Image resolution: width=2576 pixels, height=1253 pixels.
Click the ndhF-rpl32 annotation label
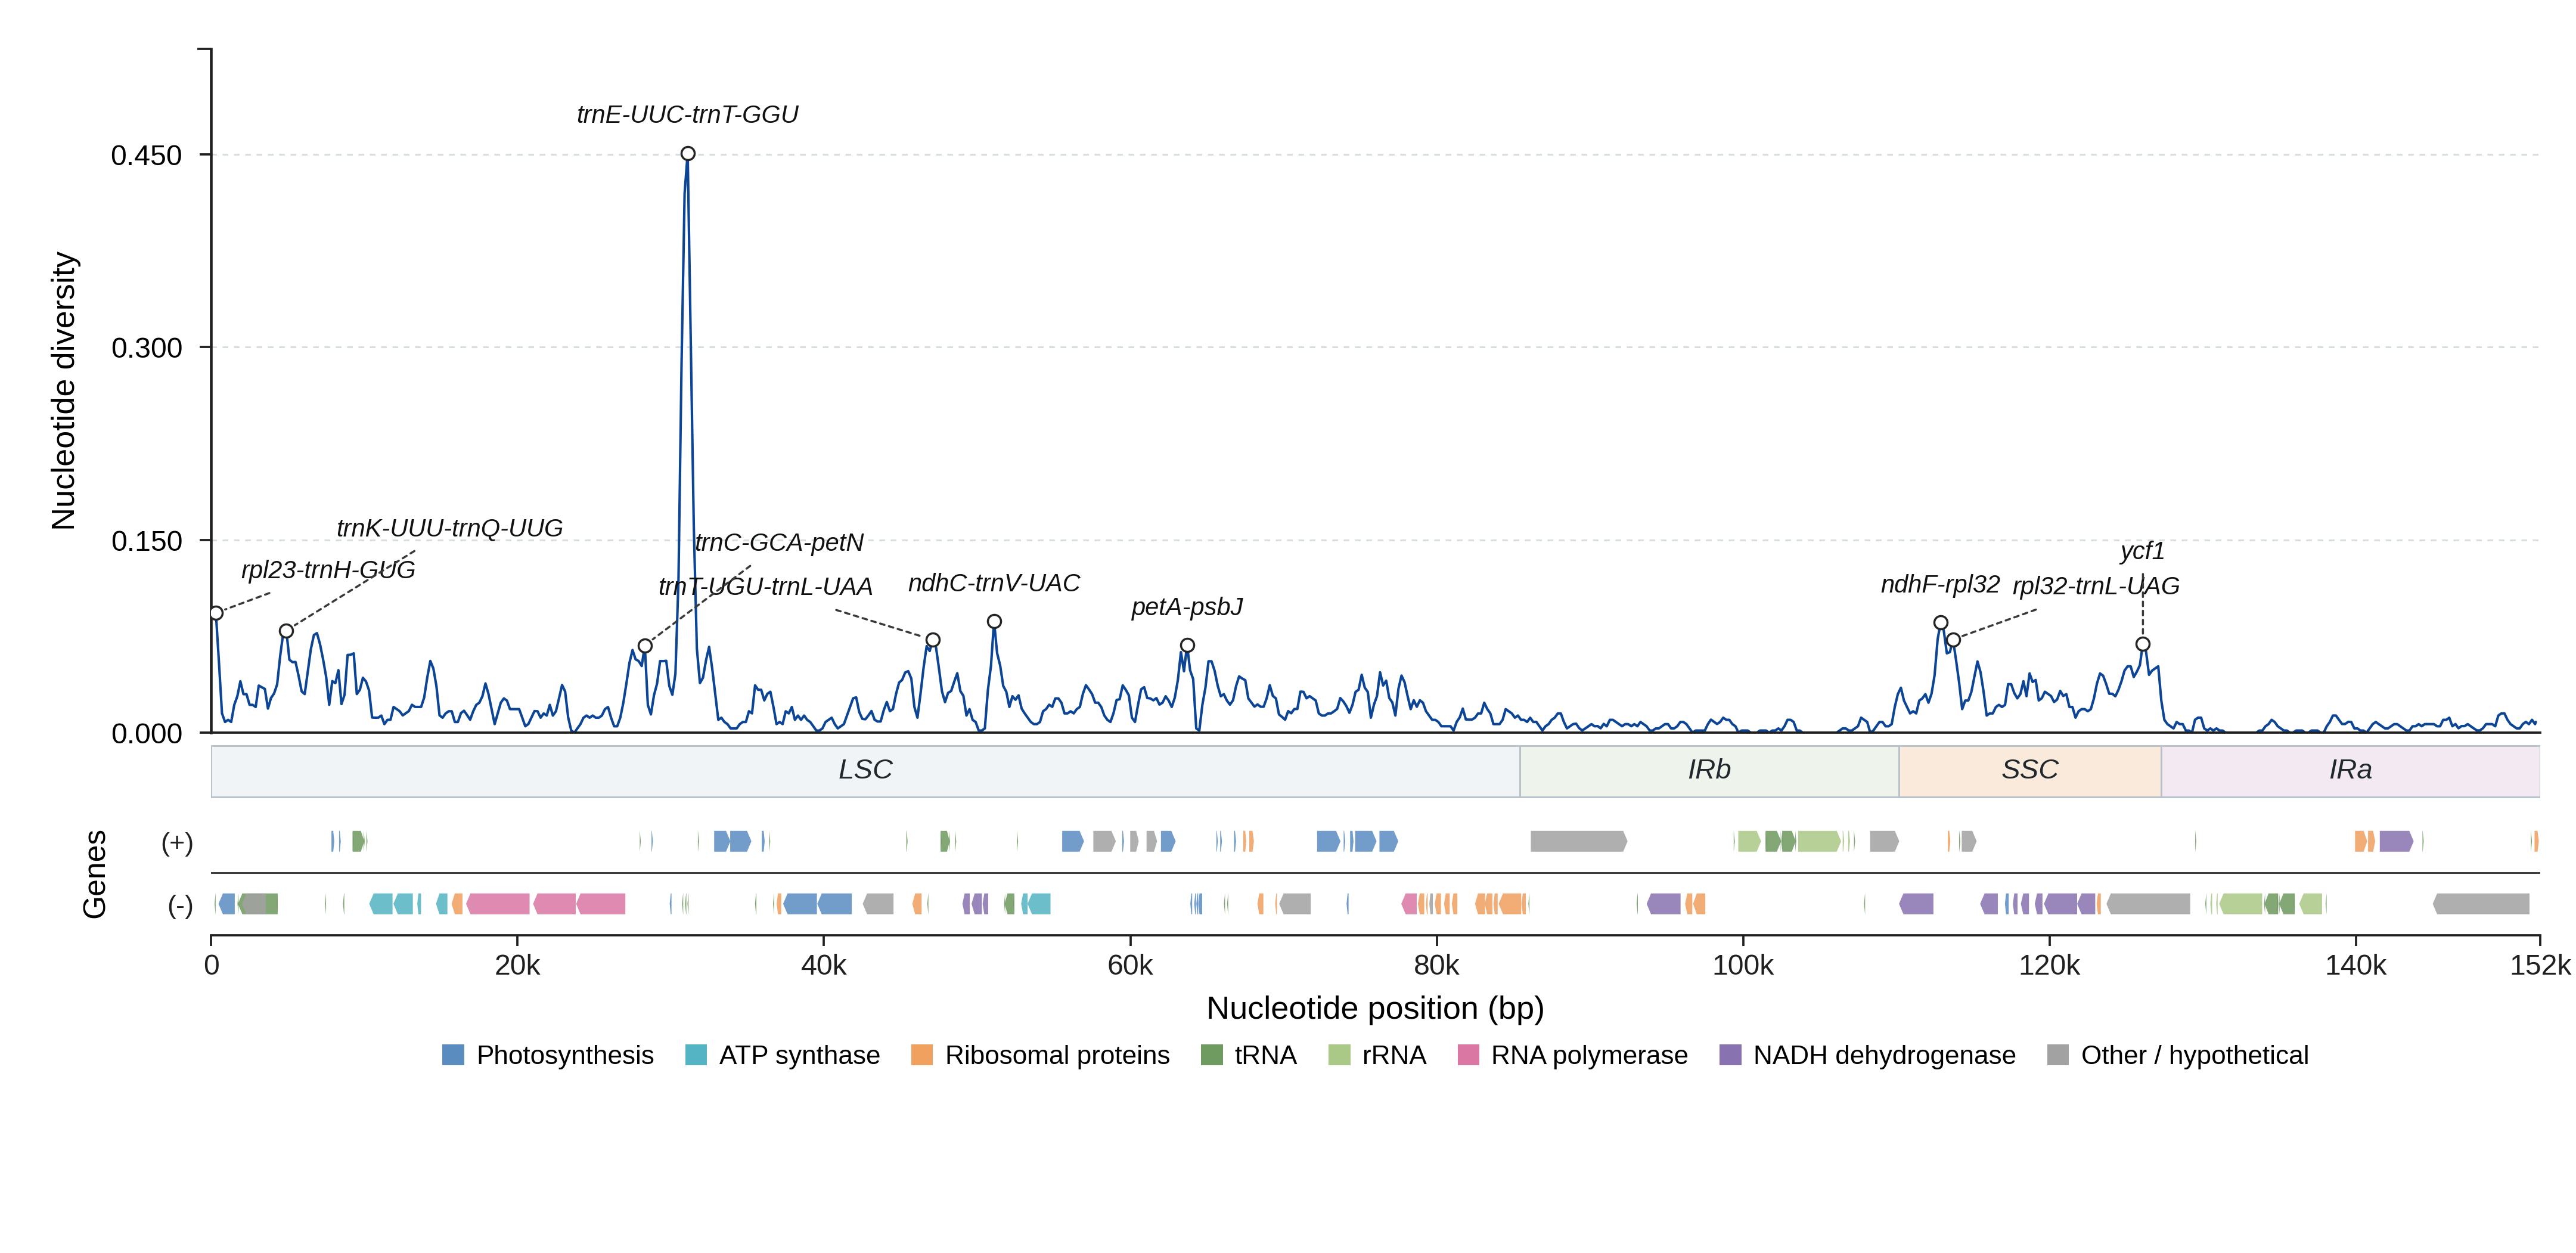1940,584
